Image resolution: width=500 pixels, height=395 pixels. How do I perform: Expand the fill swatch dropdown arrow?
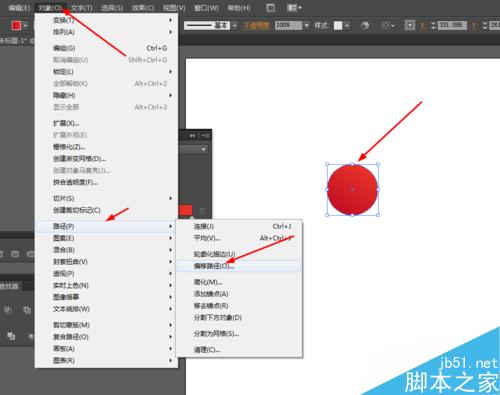tap(25, 25)
